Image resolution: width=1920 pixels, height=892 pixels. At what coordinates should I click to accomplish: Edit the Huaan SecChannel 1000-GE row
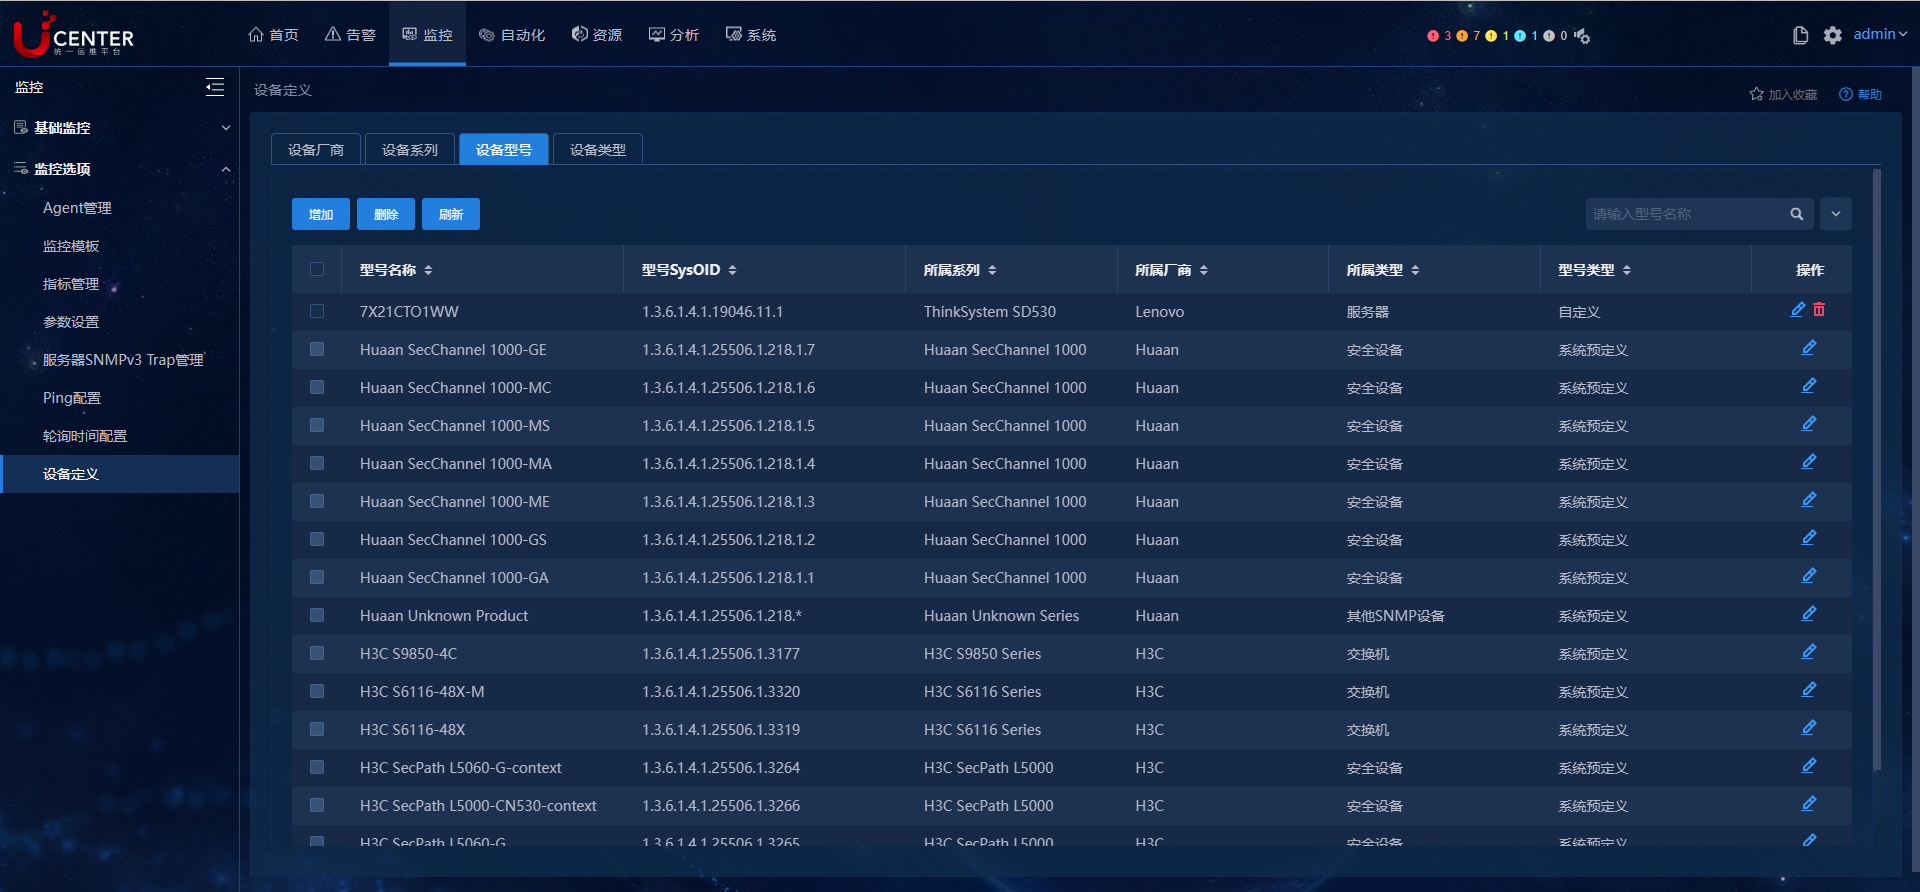(1809, 348)
